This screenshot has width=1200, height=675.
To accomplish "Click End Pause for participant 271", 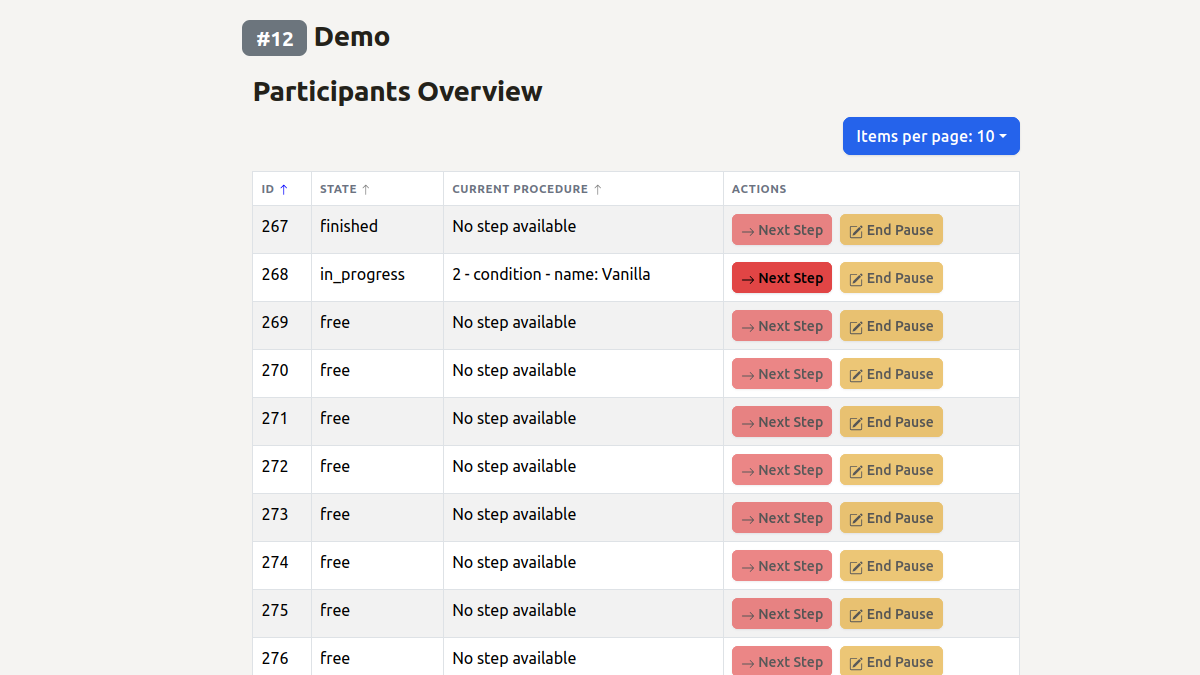I will pyautogui.click(x=891, y=422).
